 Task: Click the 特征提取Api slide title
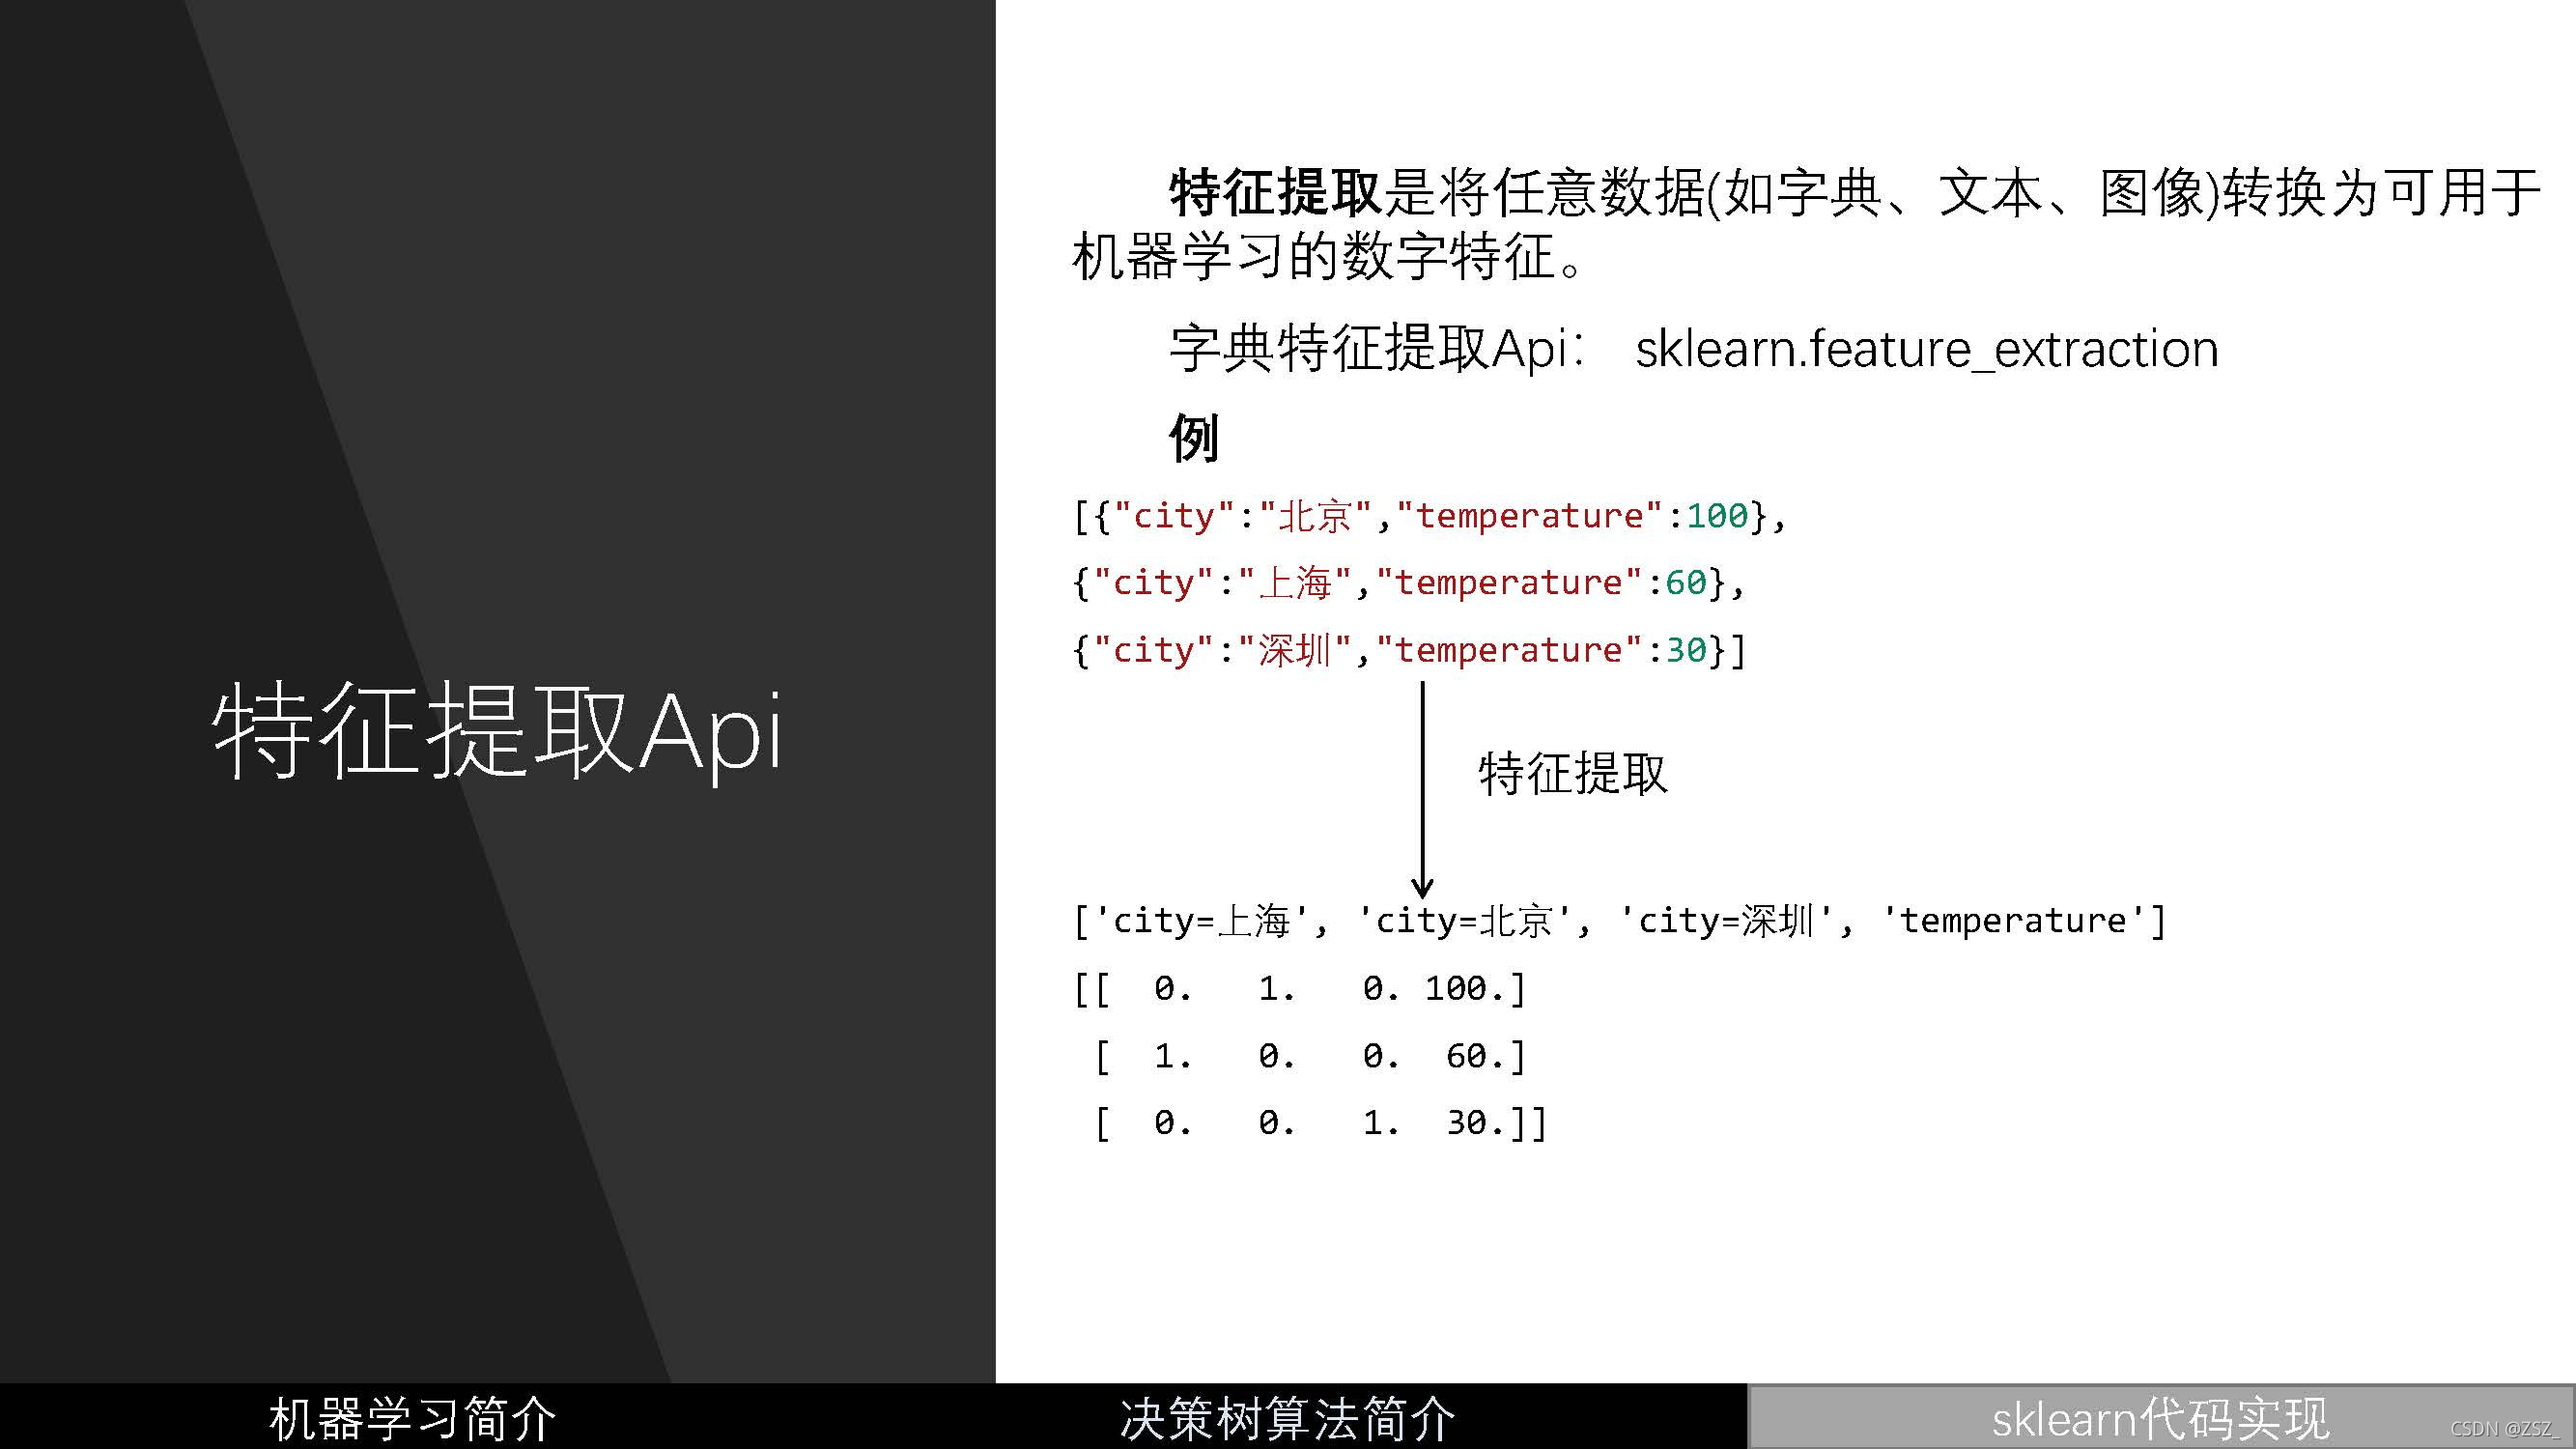[497, 732]
